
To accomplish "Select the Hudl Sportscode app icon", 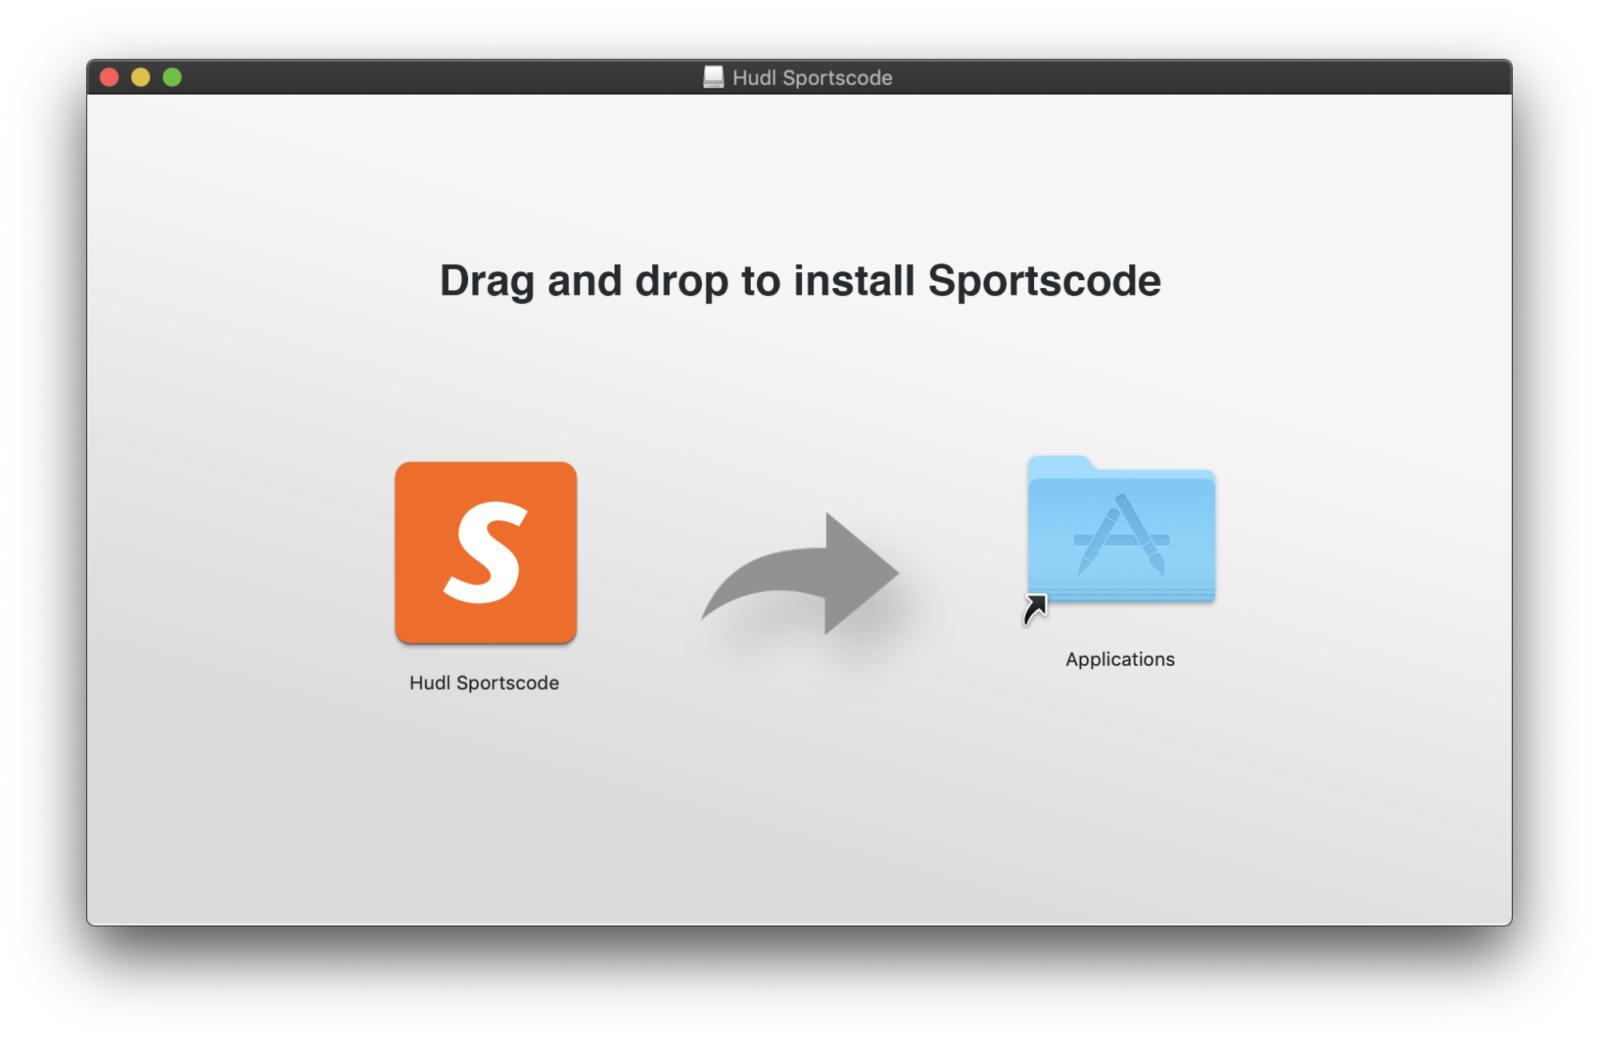I will 486,552.
